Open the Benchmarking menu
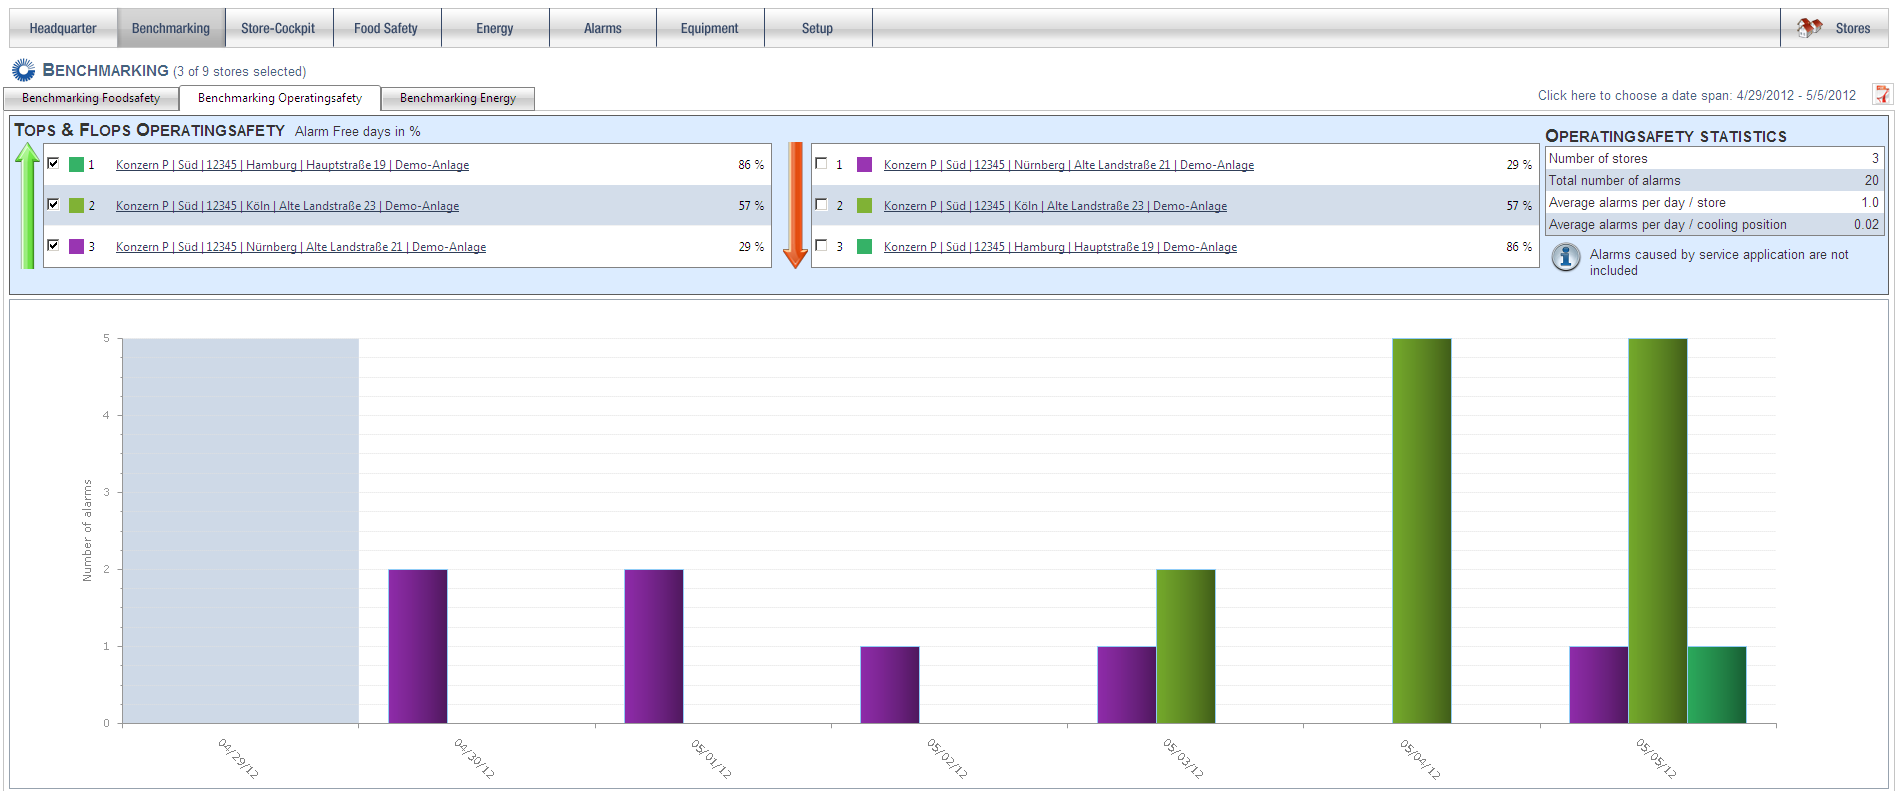The width and height of the screenshot is (1896, 791). pyautogui.click(x=171, y=28)
